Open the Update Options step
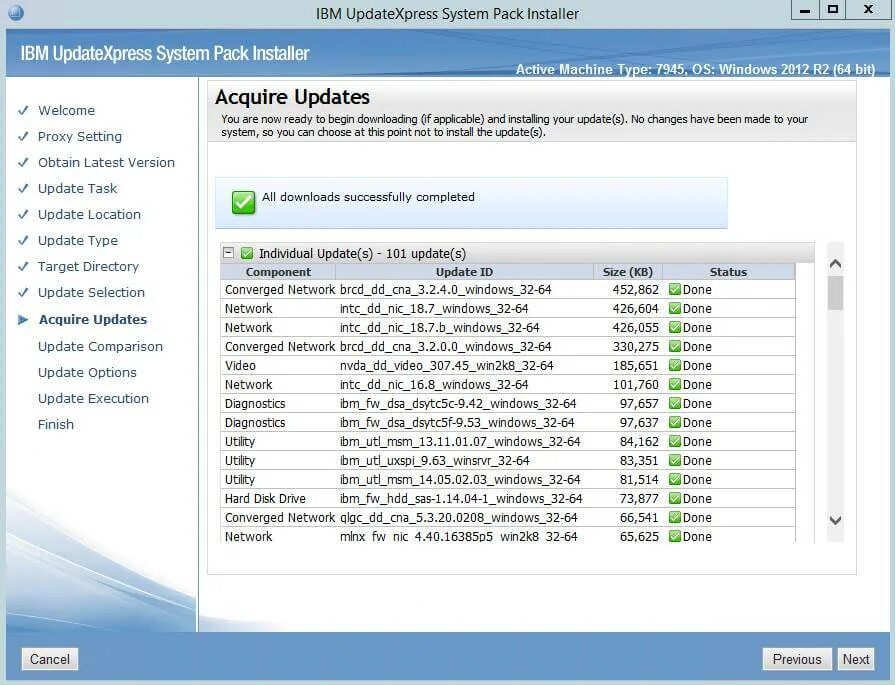Viewport: 895px width, 685px height. coord(87,372)
